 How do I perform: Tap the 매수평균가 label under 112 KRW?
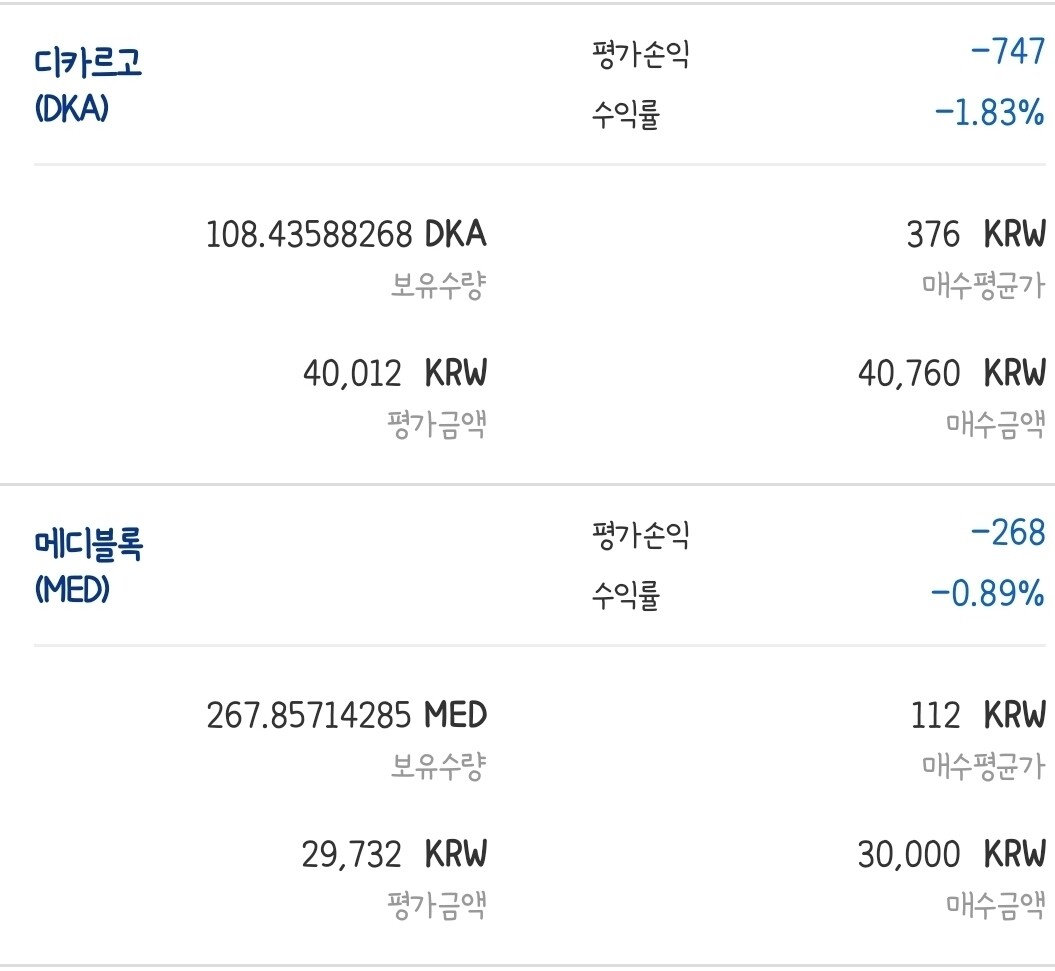[983, 767]
